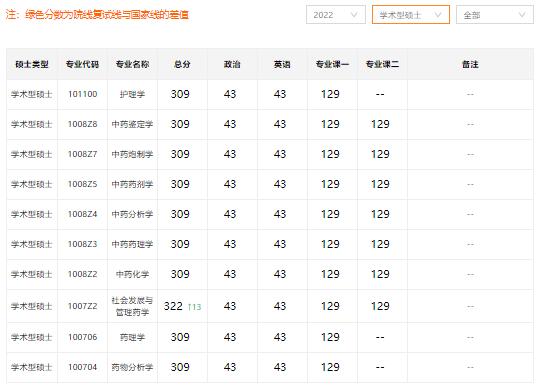Click the 护理学 major name
The width and height of the screenshot is (539, 388).
(132, 94)
